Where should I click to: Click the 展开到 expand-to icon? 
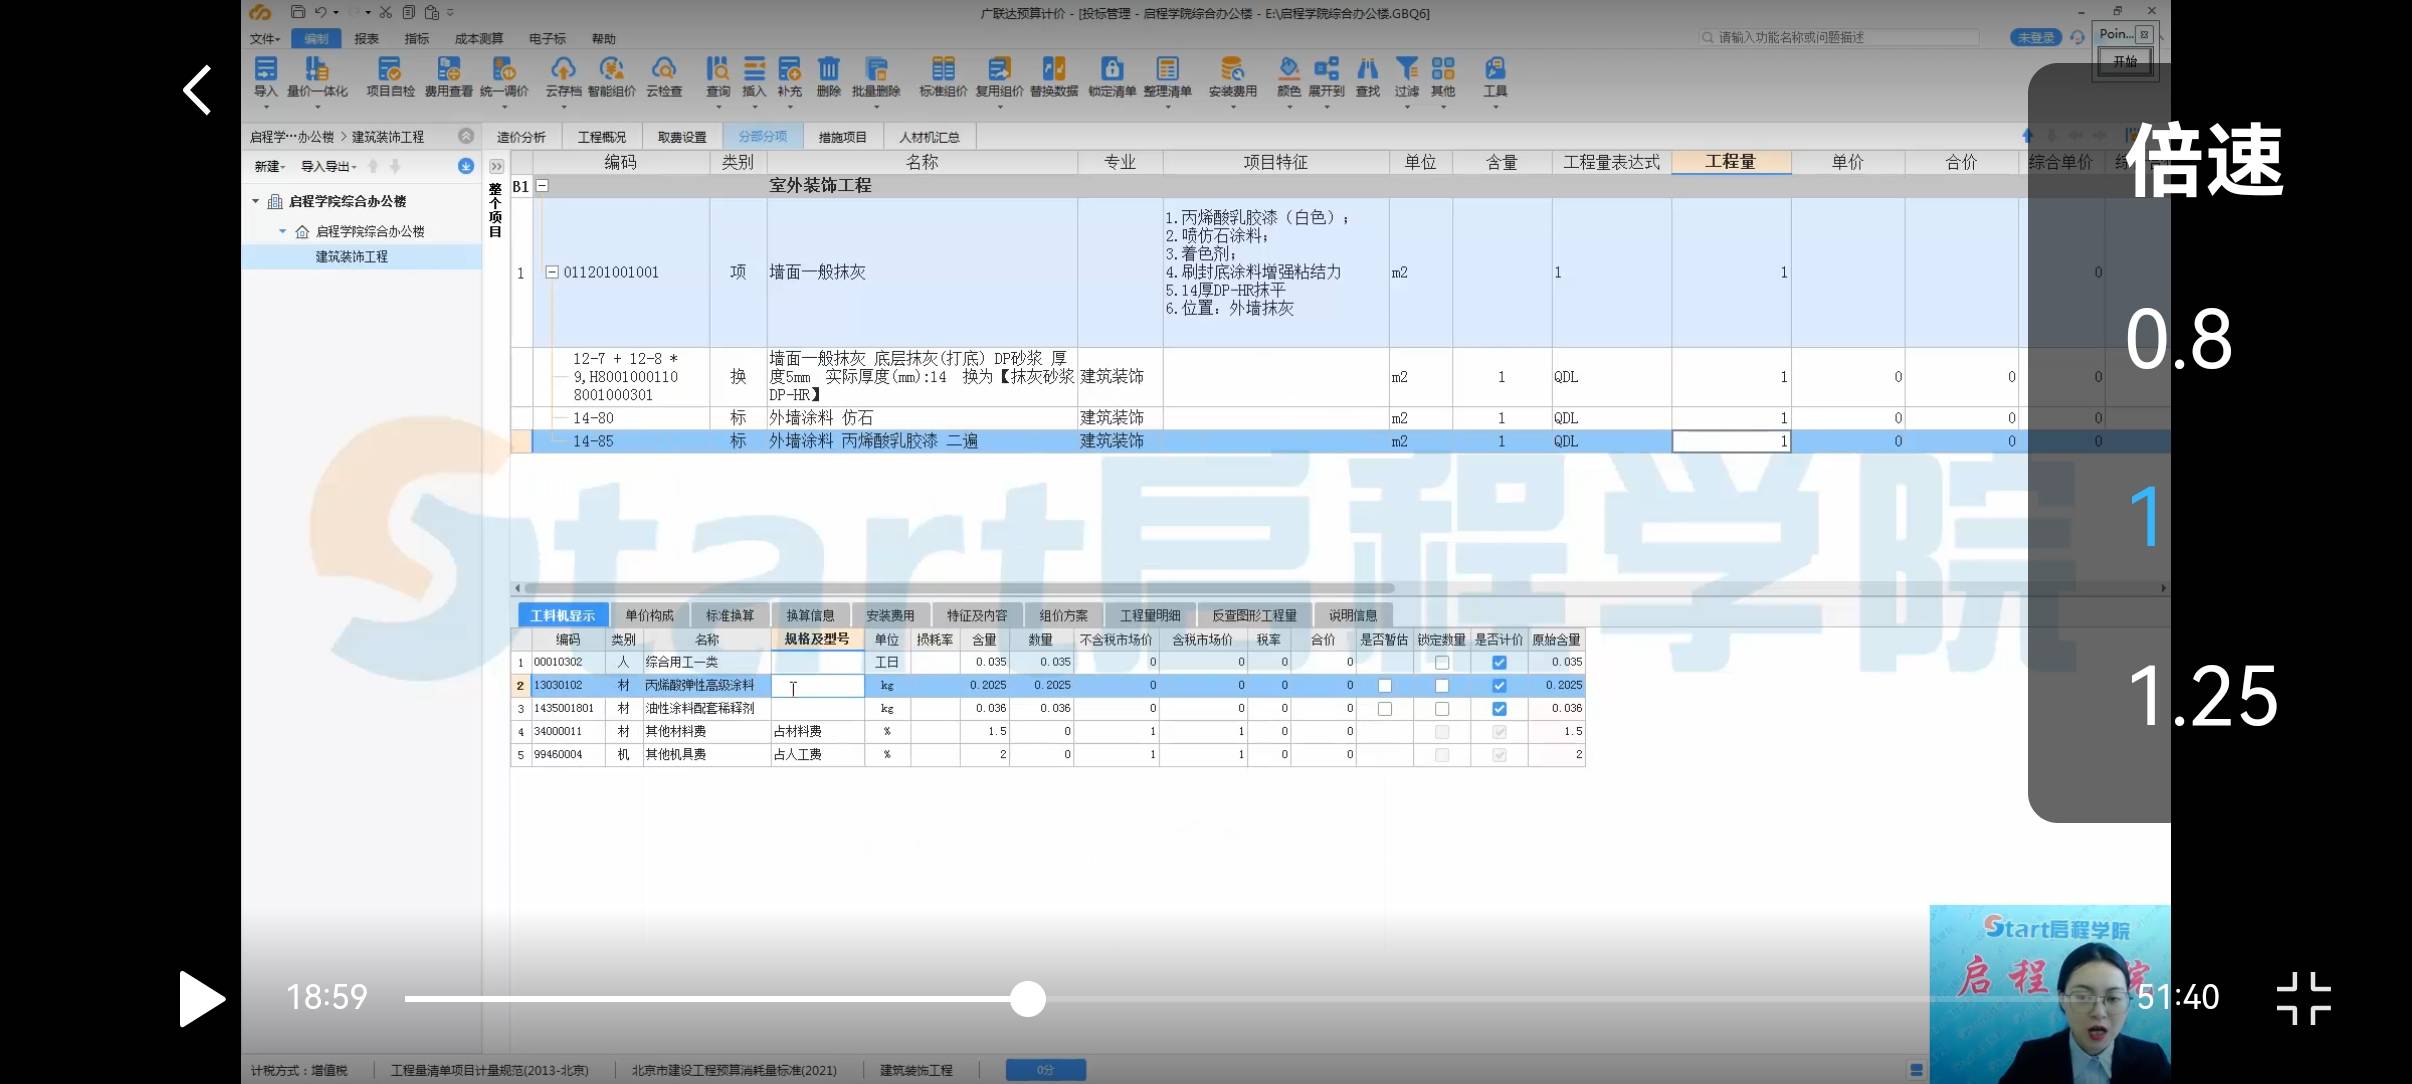(1327, 76)
